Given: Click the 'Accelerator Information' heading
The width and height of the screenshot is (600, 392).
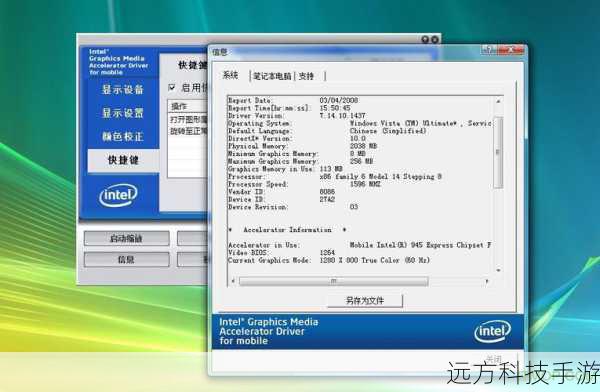Looking at the screenshot, I should 287,230.
